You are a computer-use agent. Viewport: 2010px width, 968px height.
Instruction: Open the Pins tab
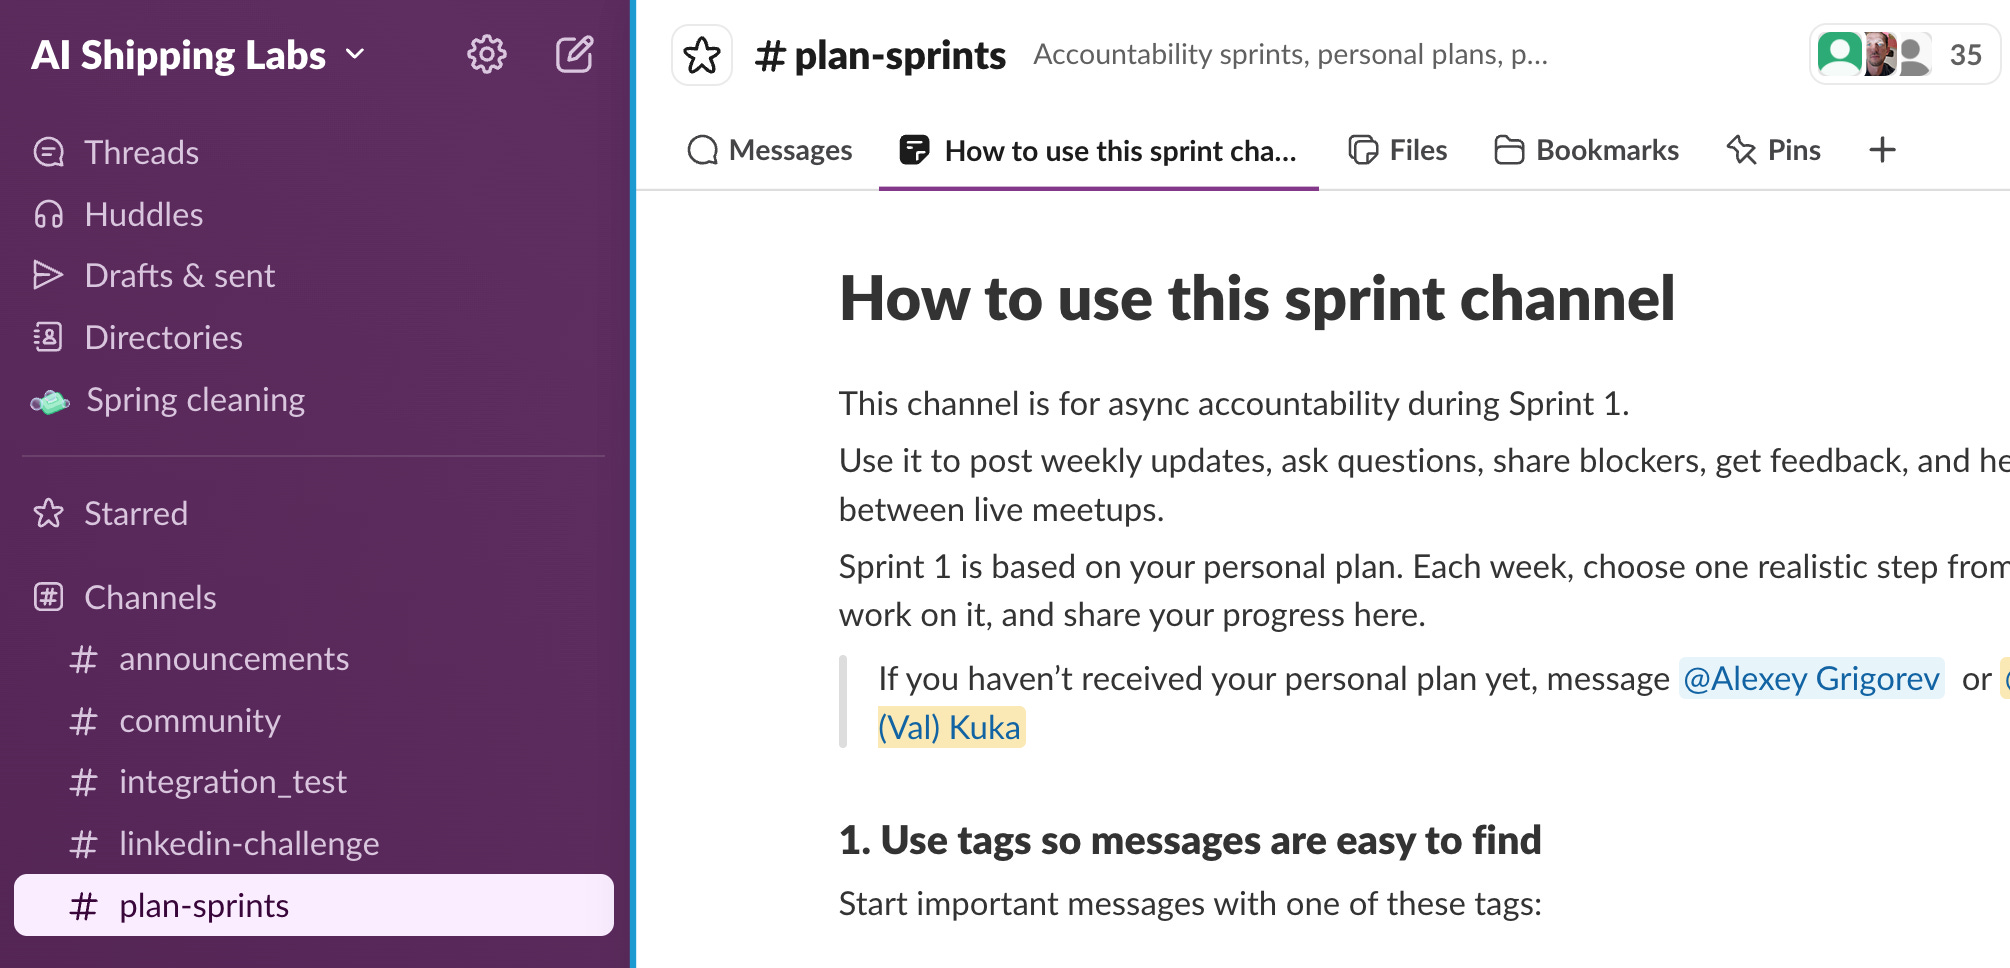tap(1774, 150)
